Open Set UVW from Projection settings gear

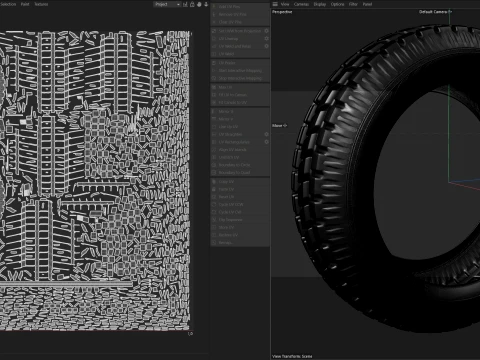coord(266,31)
